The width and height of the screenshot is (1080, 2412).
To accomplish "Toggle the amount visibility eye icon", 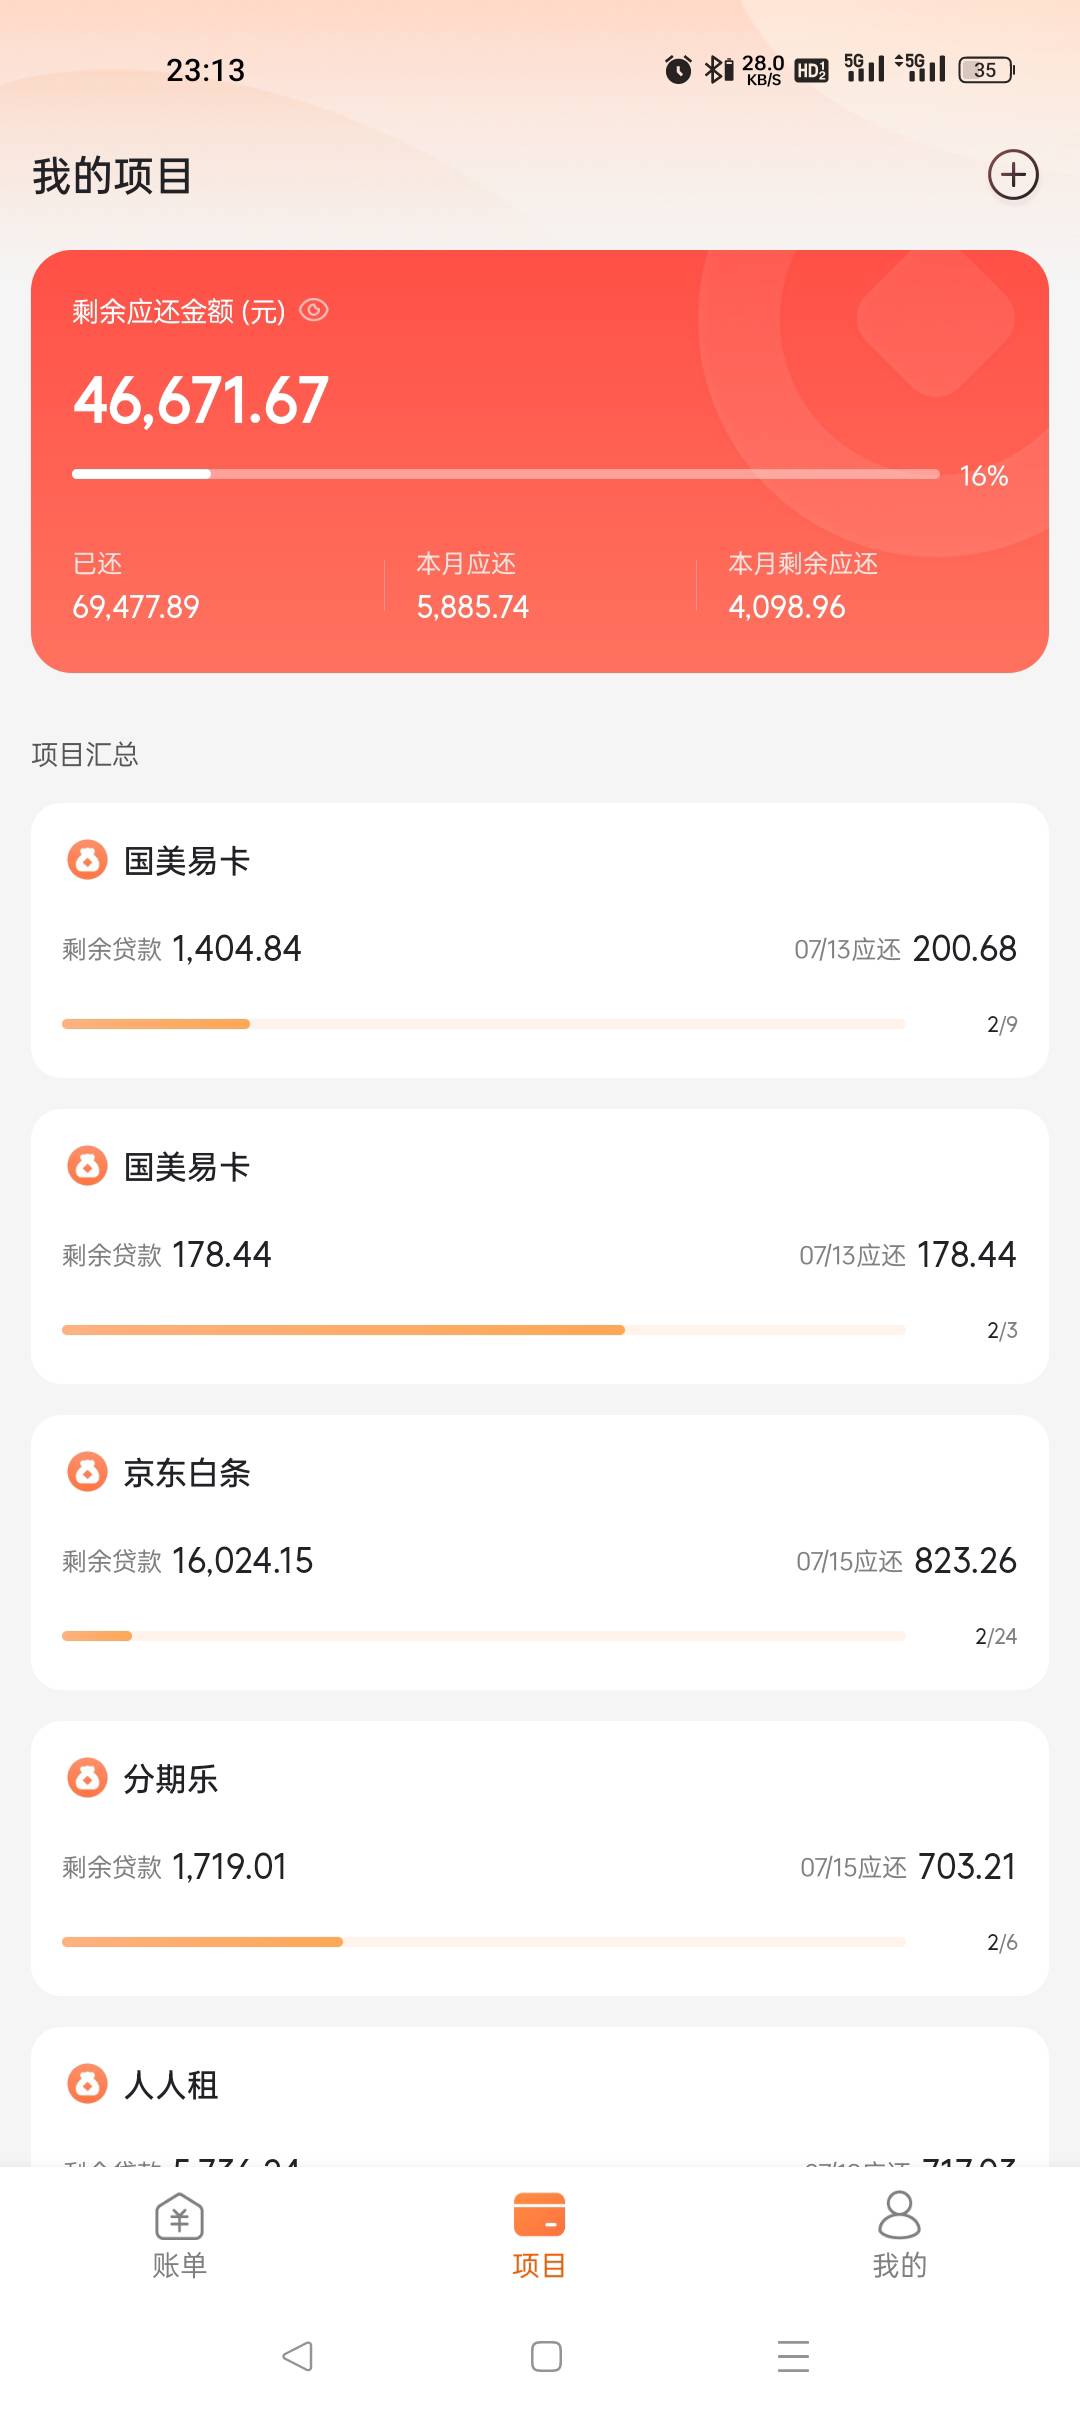I will pyautogui.click(x=314, y=310).
